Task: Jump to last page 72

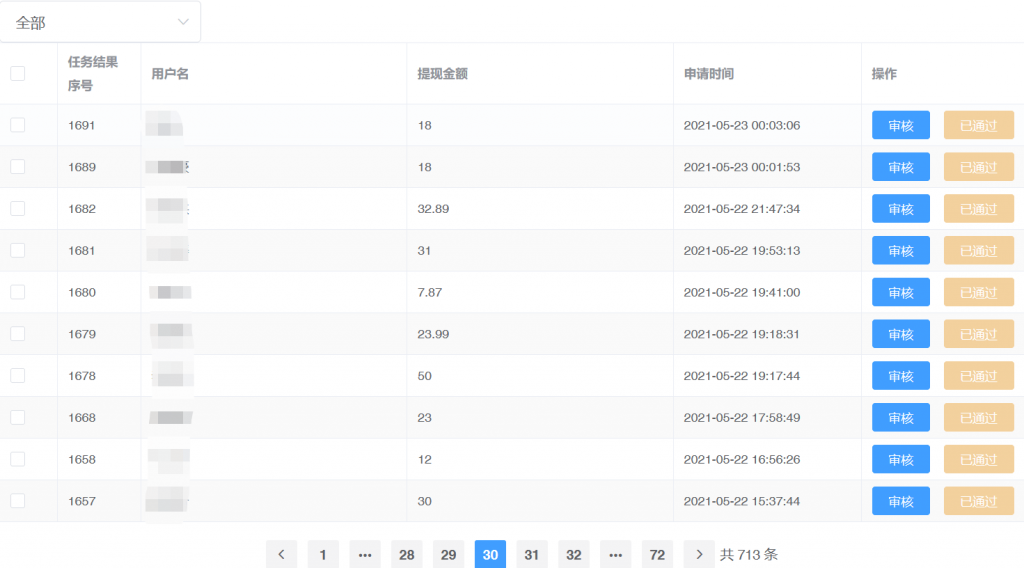Action: (657, 555)
